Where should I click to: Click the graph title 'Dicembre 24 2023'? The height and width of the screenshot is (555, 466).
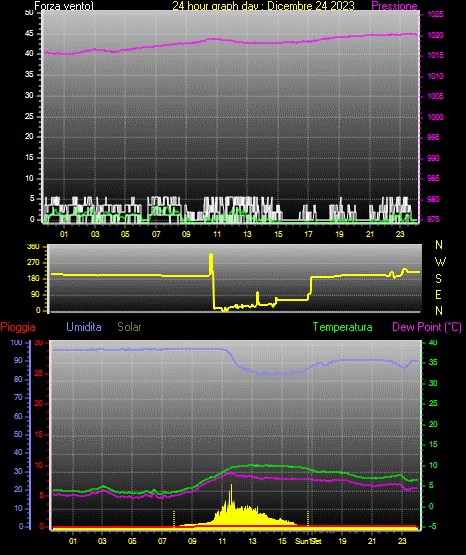click(311, 6)
